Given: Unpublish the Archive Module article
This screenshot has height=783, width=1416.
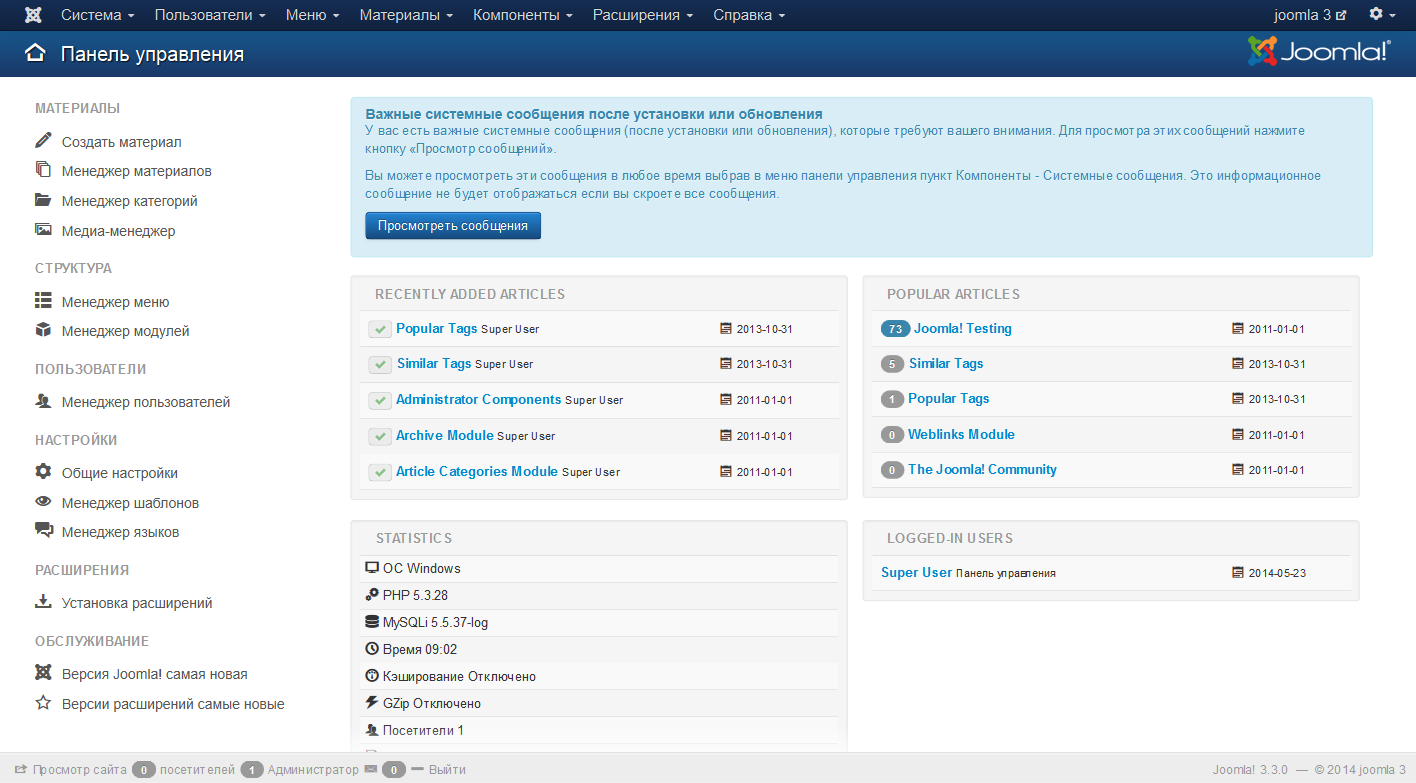Looking at the screenshot, I should pos(379,435).
